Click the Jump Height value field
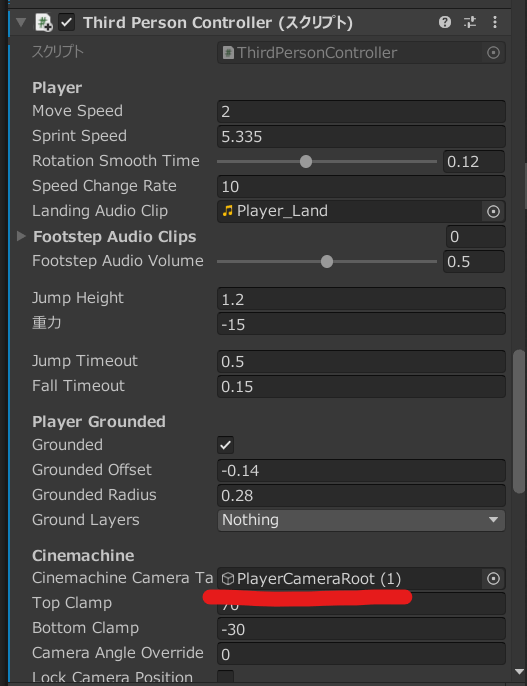Image resolution: width=527 pixels, height=686 pixels. point(361,299)
